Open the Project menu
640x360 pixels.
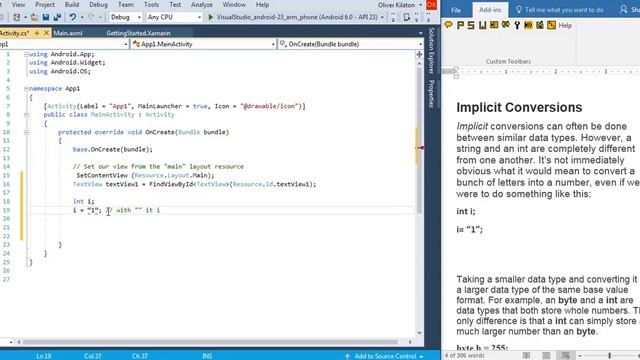(45, 5)
